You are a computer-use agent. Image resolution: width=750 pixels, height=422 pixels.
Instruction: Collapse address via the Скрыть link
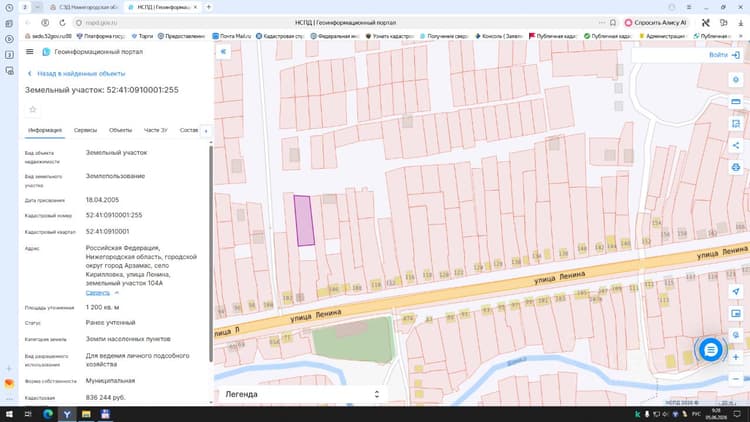98,293
